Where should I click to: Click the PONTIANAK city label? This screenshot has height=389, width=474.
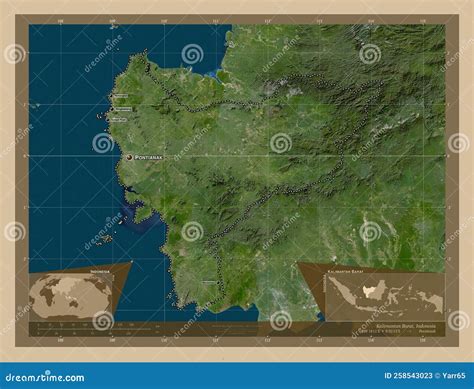point(148,157)
